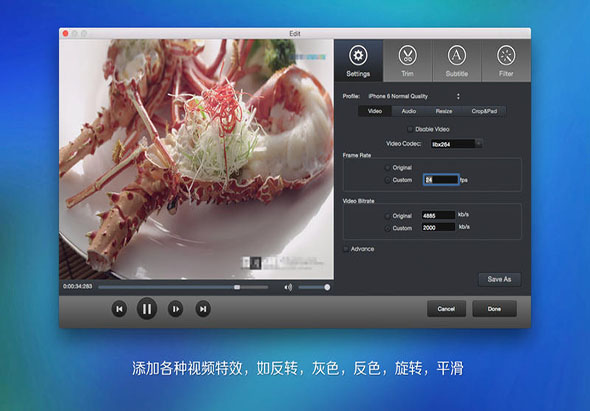The width and height of the screenshot is (590, 411).
Task: Click the video seek progress bar
Action: pyautogui.click(x=183, y=287)
